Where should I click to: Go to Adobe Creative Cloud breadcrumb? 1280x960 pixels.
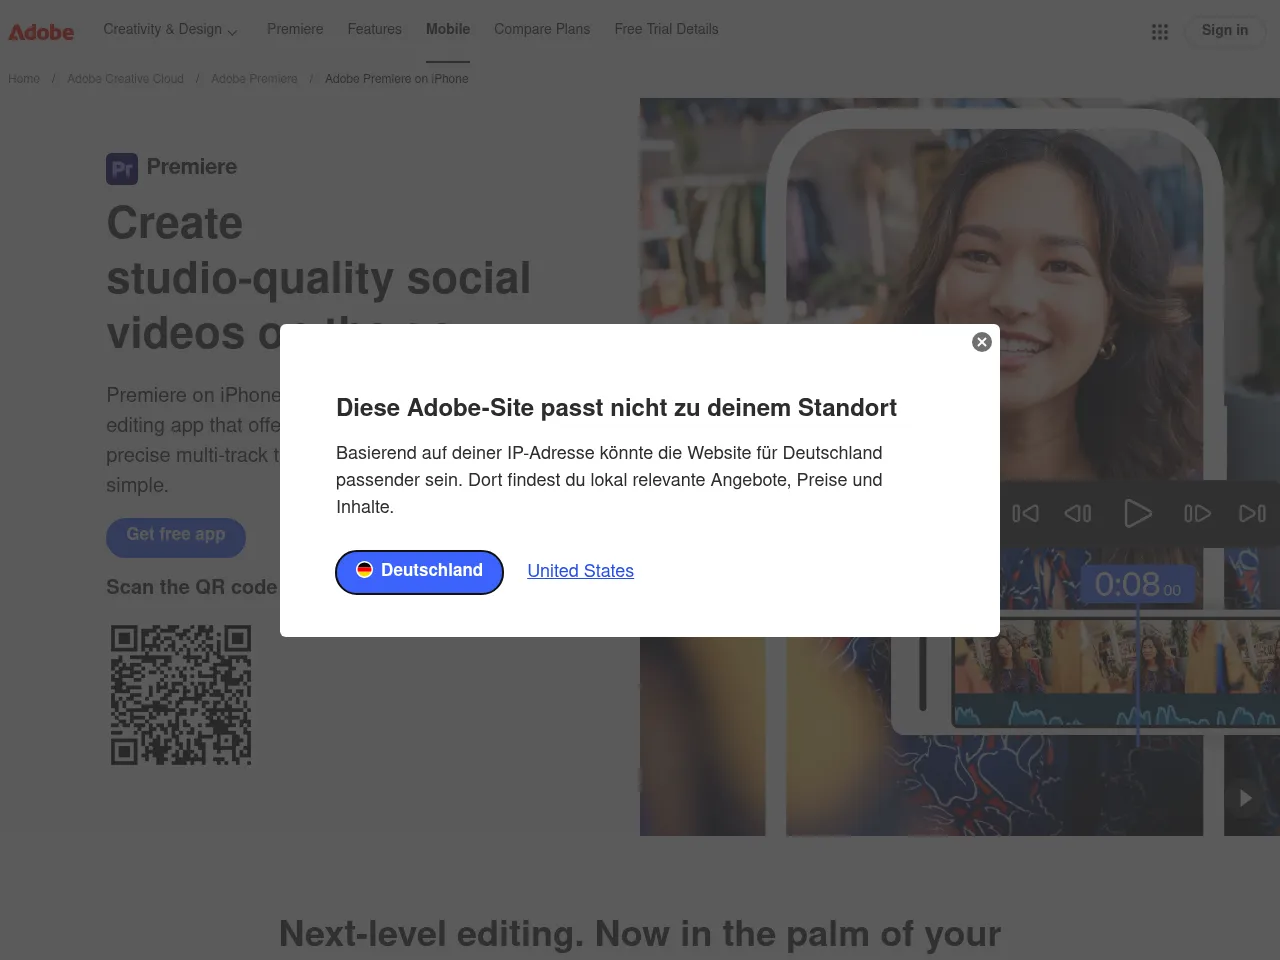pos(125,79)
